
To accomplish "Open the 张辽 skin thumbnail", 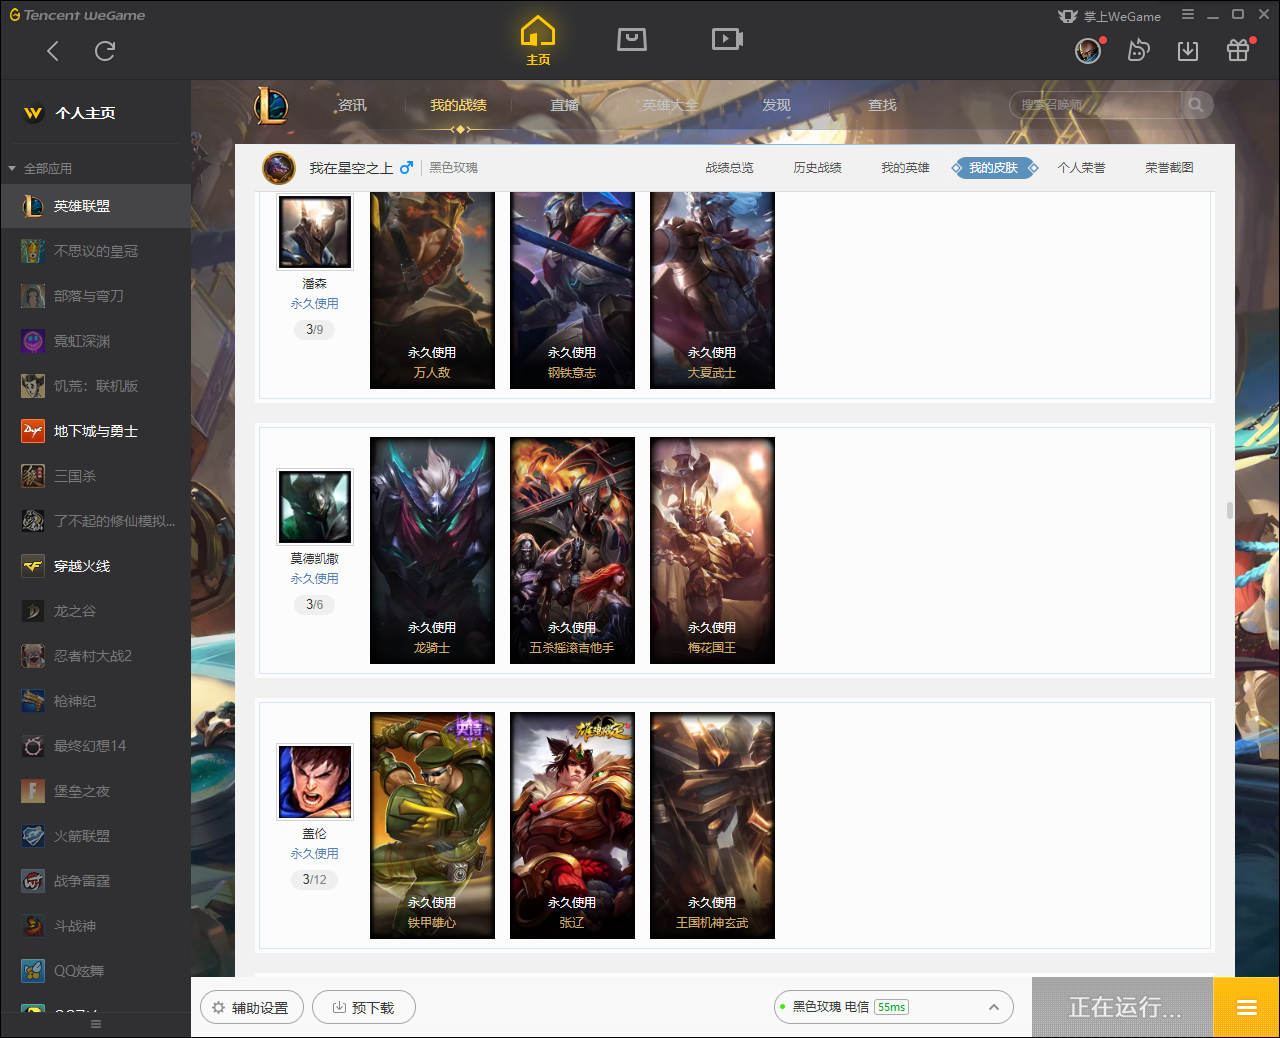I will coord(572,825).
